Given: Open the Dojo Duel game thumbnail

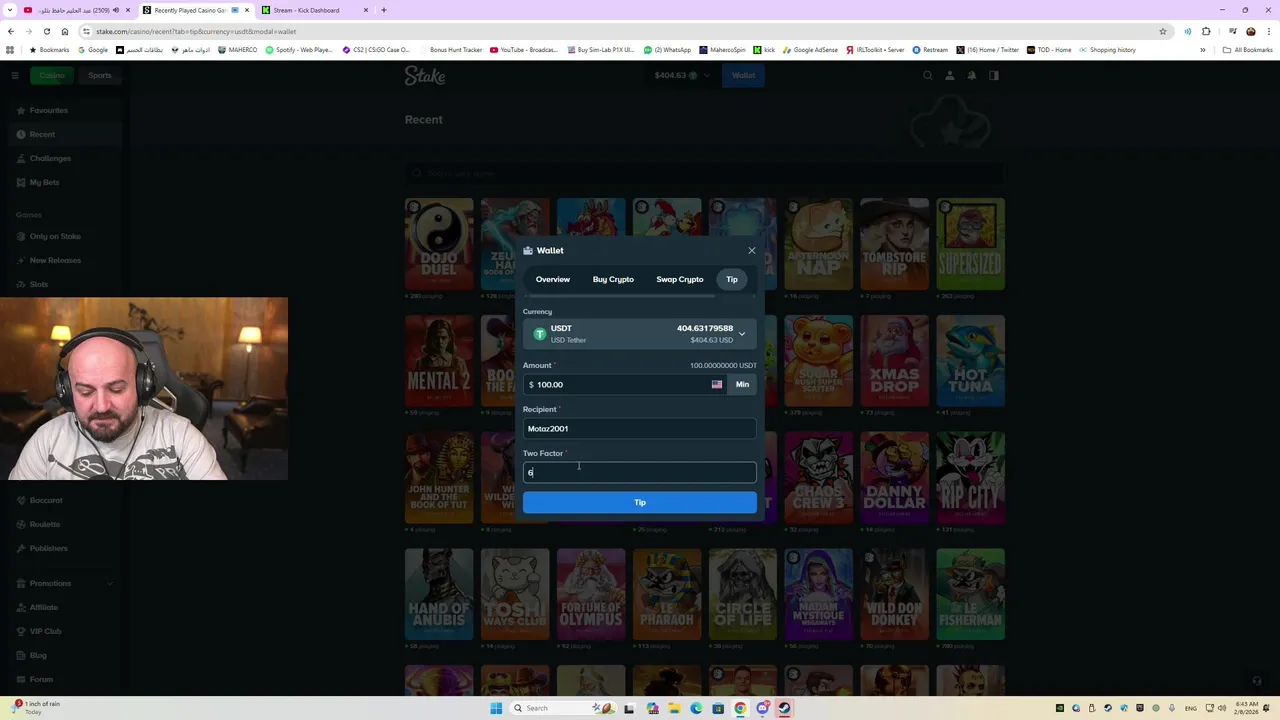Looking at the screenshot, I should coord(439,244).
